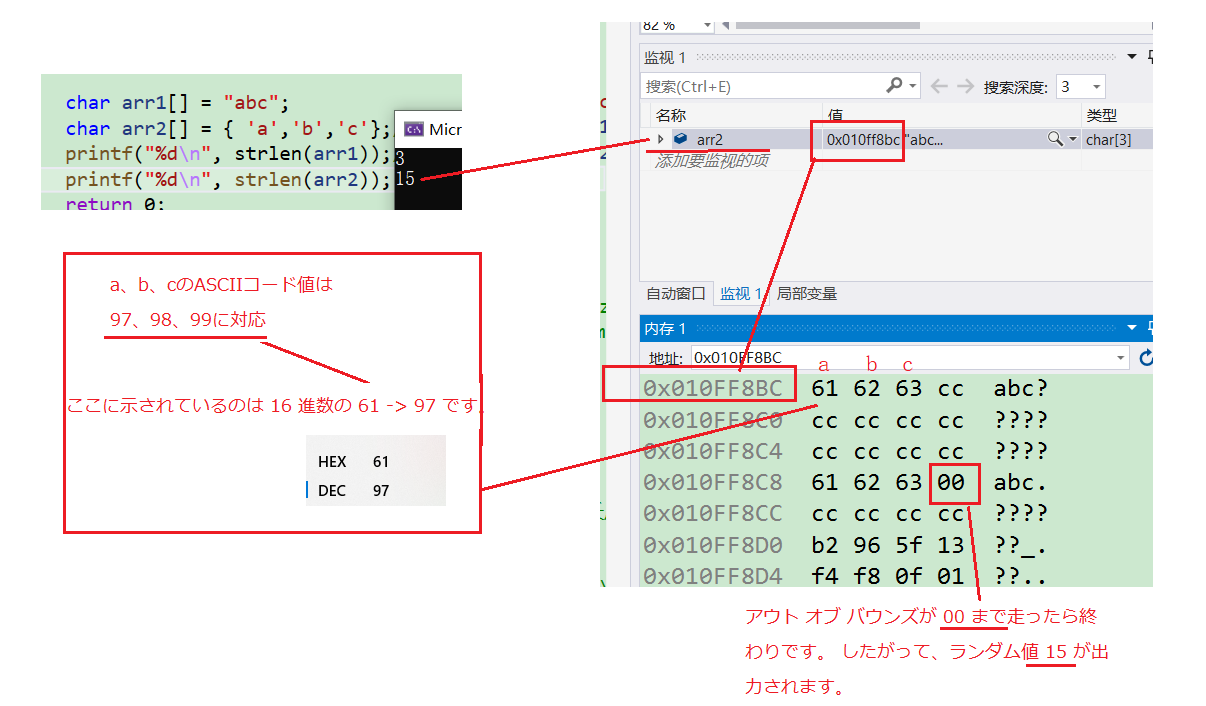Click the watch search input field
The image size is (1206, 706).
760,87
